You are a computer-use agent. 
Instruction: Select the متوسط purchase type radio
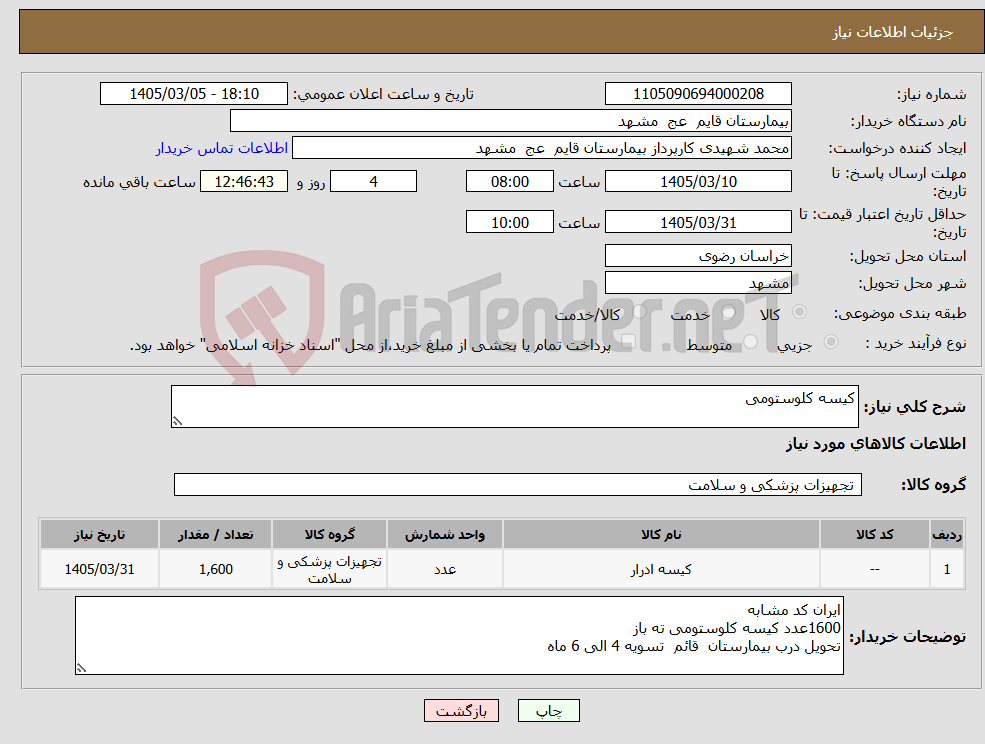750,342
